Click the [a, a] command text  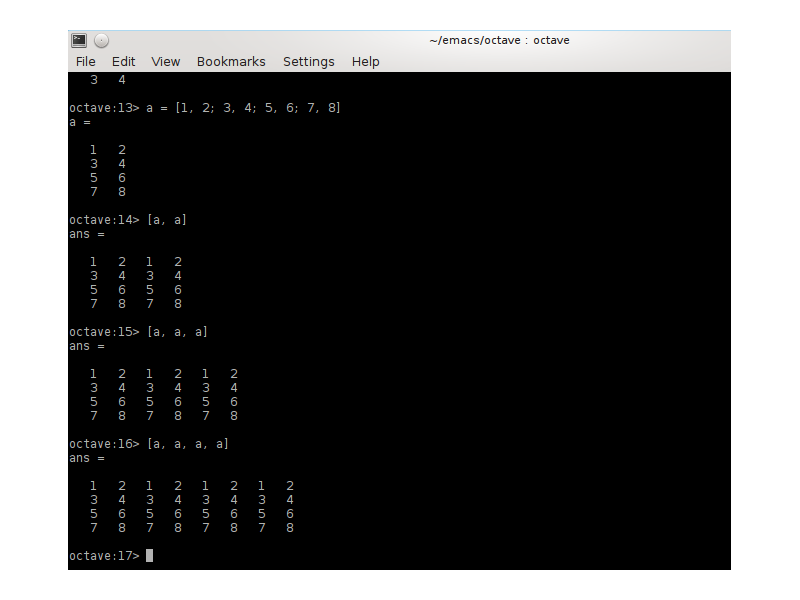click(x=166, y=219)
